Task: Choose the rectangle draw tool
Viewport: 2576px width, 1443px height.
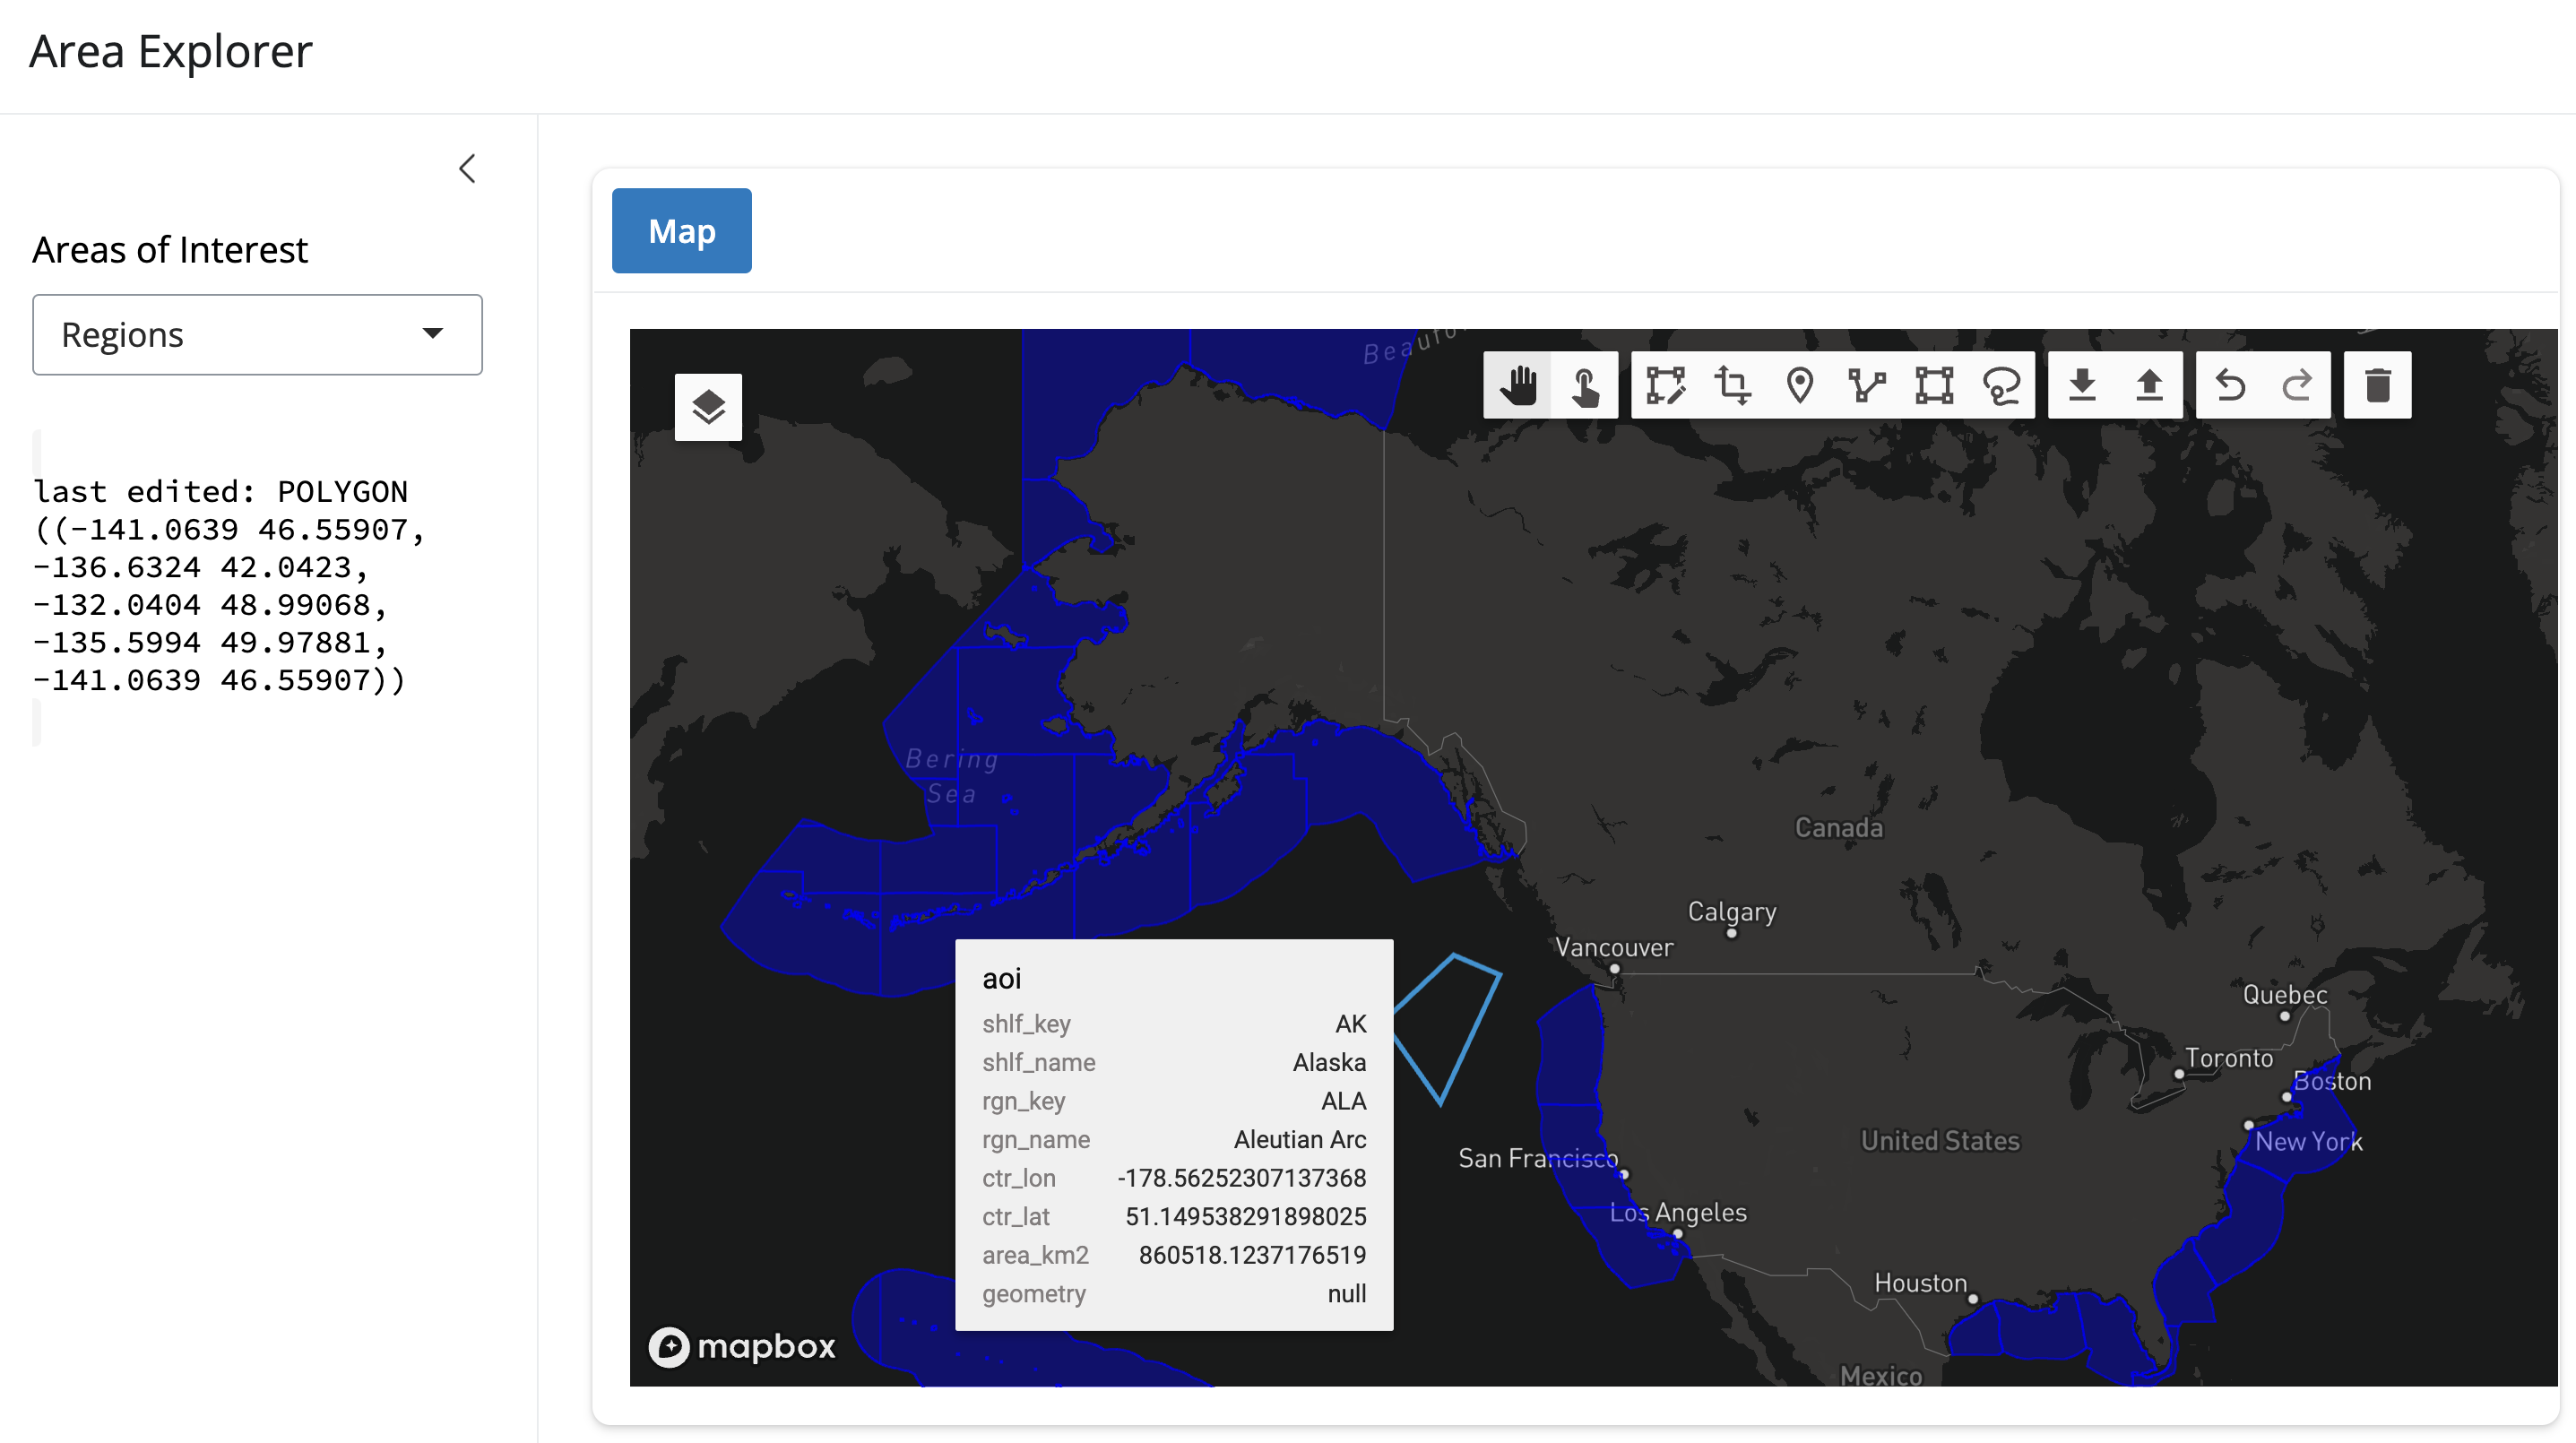Action: (1933, 385)
